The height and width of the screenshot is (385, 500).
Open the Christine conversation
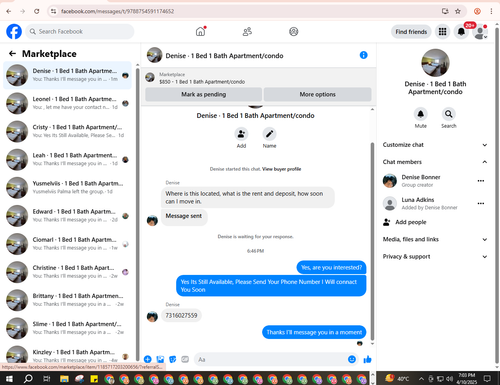click(67, 272)
